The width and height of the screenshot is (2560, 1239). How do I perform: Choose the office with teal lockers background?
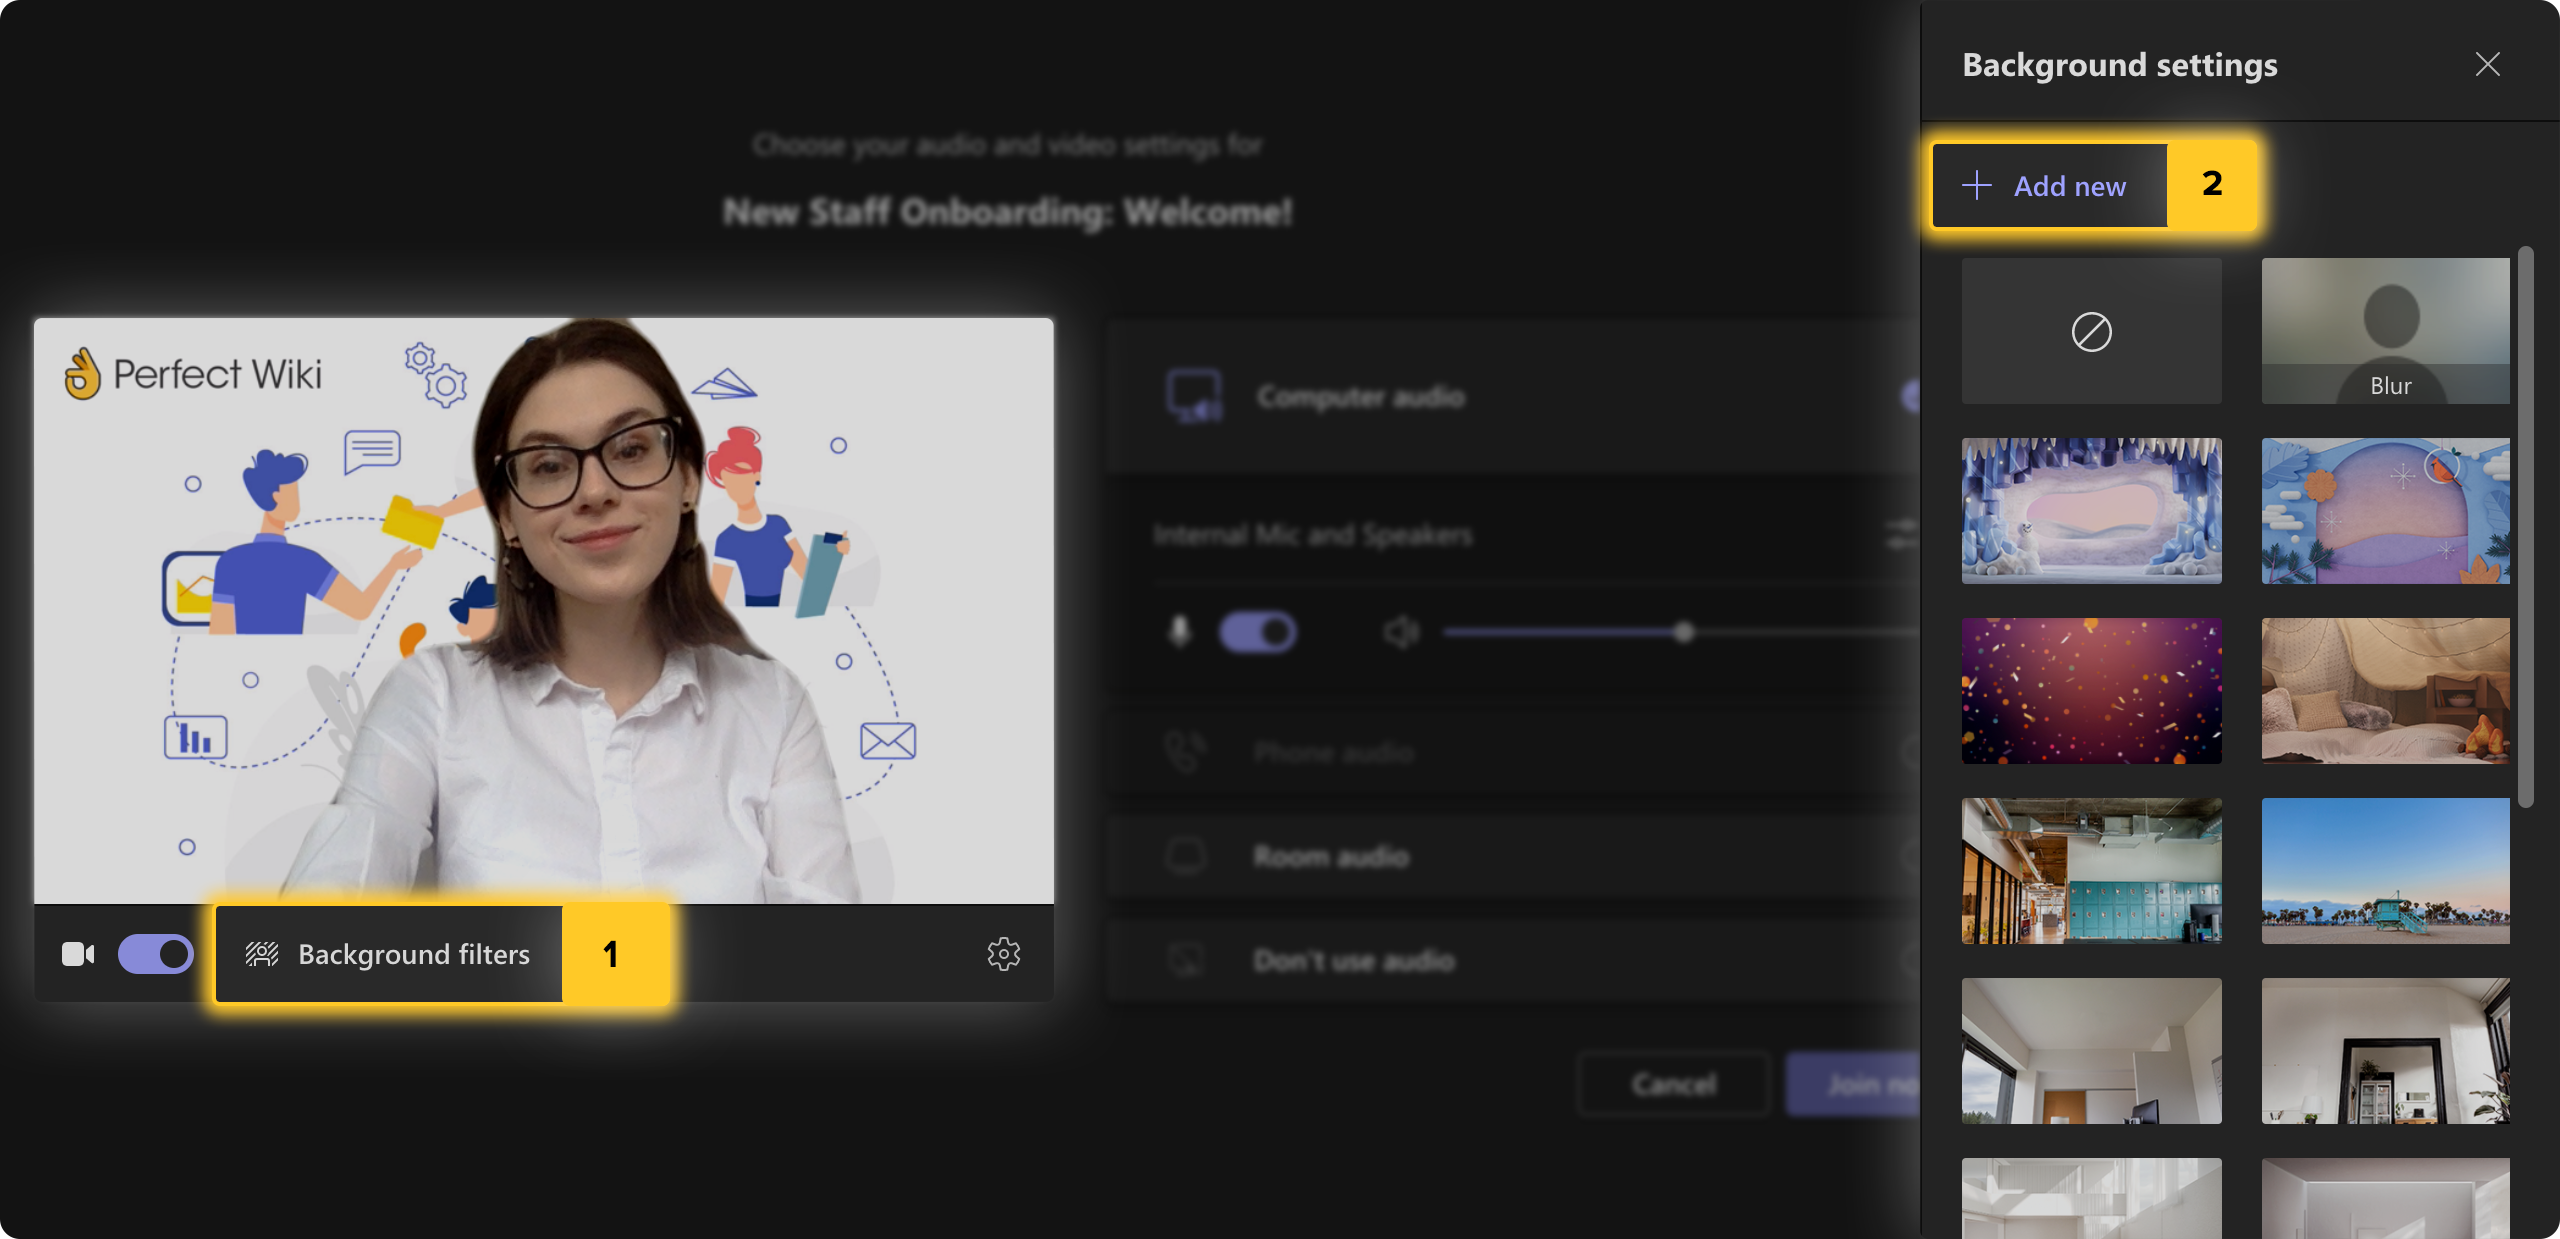click(x=2091, y=871)
